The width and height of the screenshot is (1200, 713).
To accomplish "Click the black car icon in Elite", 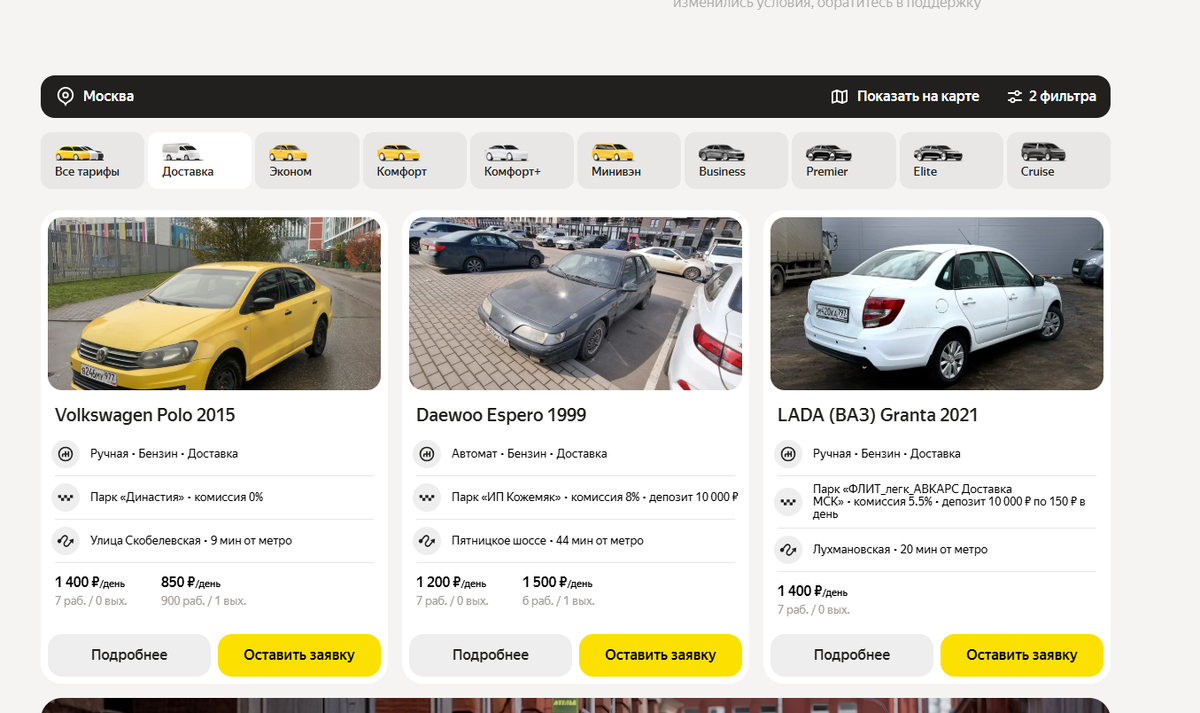I will click(937, 153).
